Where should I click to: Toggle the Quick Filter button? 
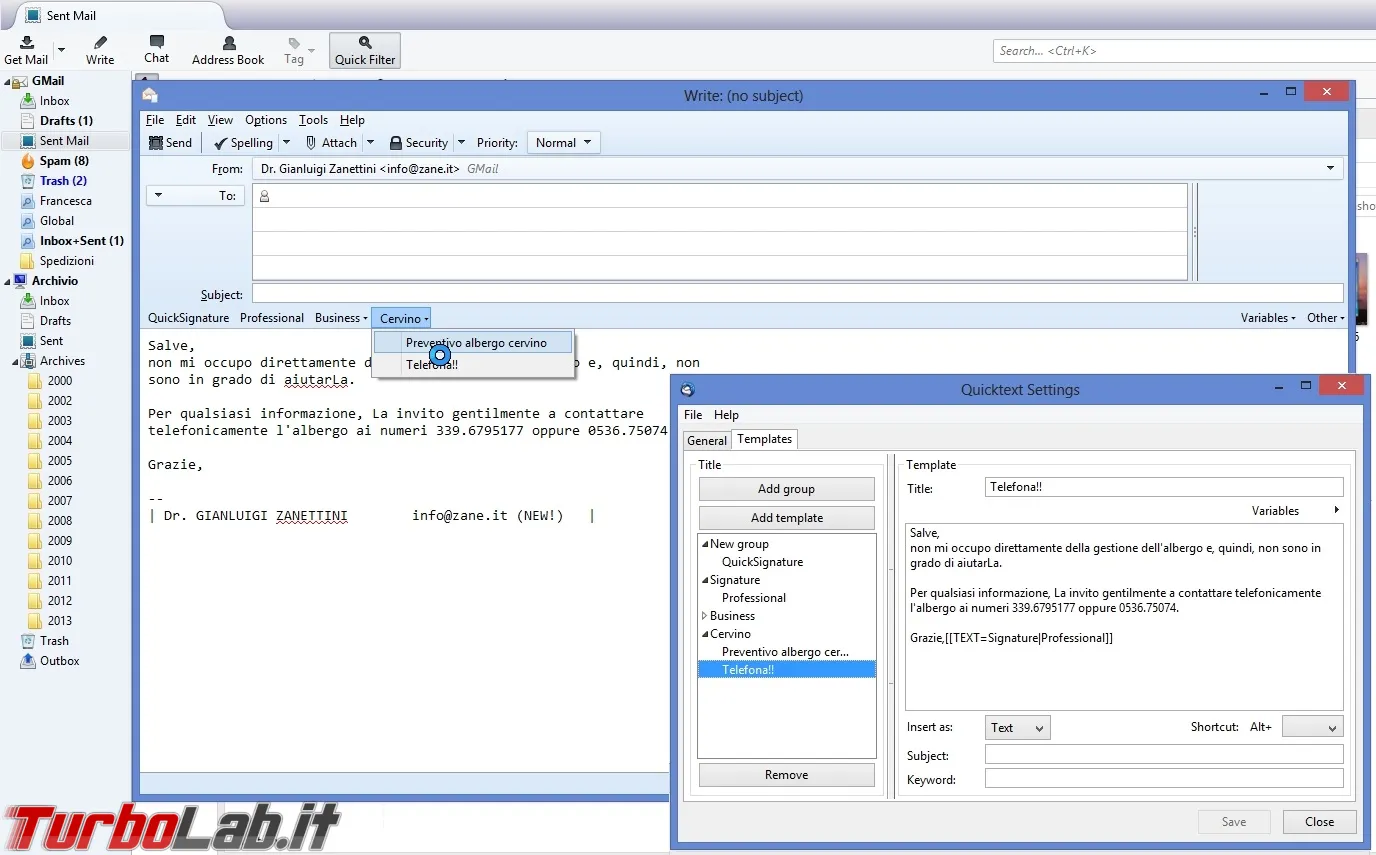point(365,50)
